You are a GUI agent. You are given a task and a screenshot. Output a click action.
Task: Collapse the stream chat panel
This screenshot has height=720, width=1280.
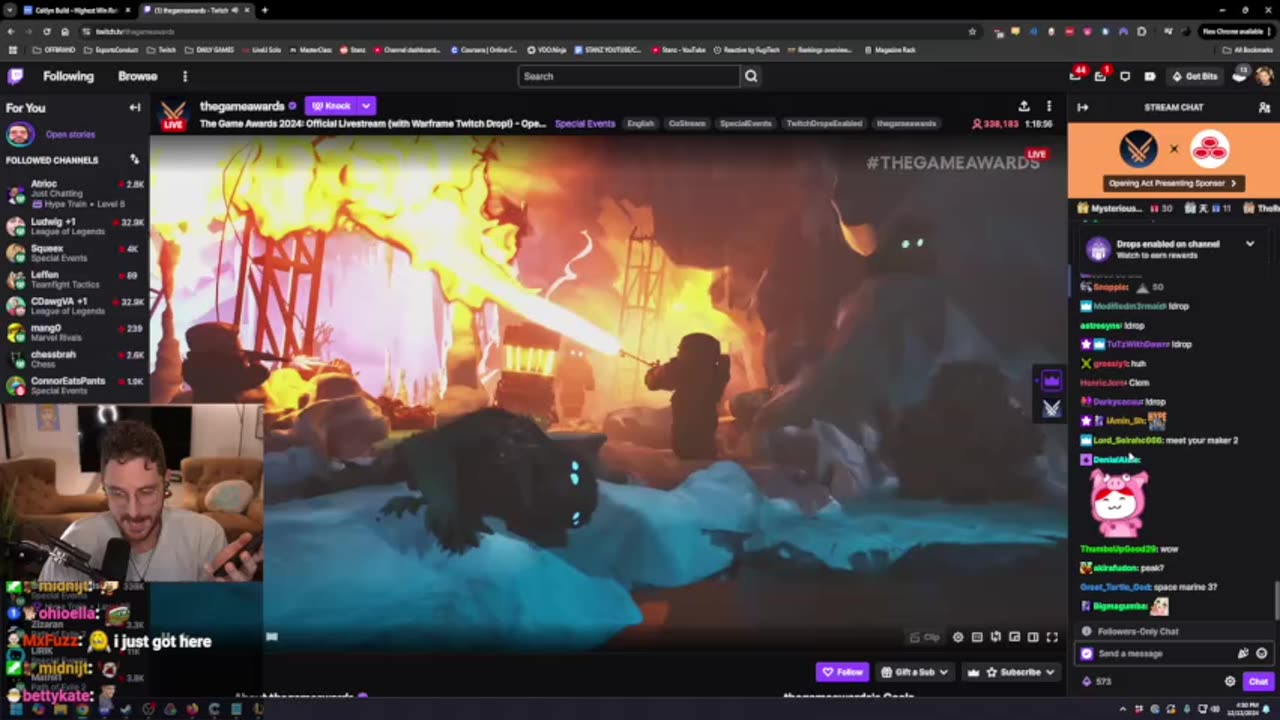tap(1082, 107)
